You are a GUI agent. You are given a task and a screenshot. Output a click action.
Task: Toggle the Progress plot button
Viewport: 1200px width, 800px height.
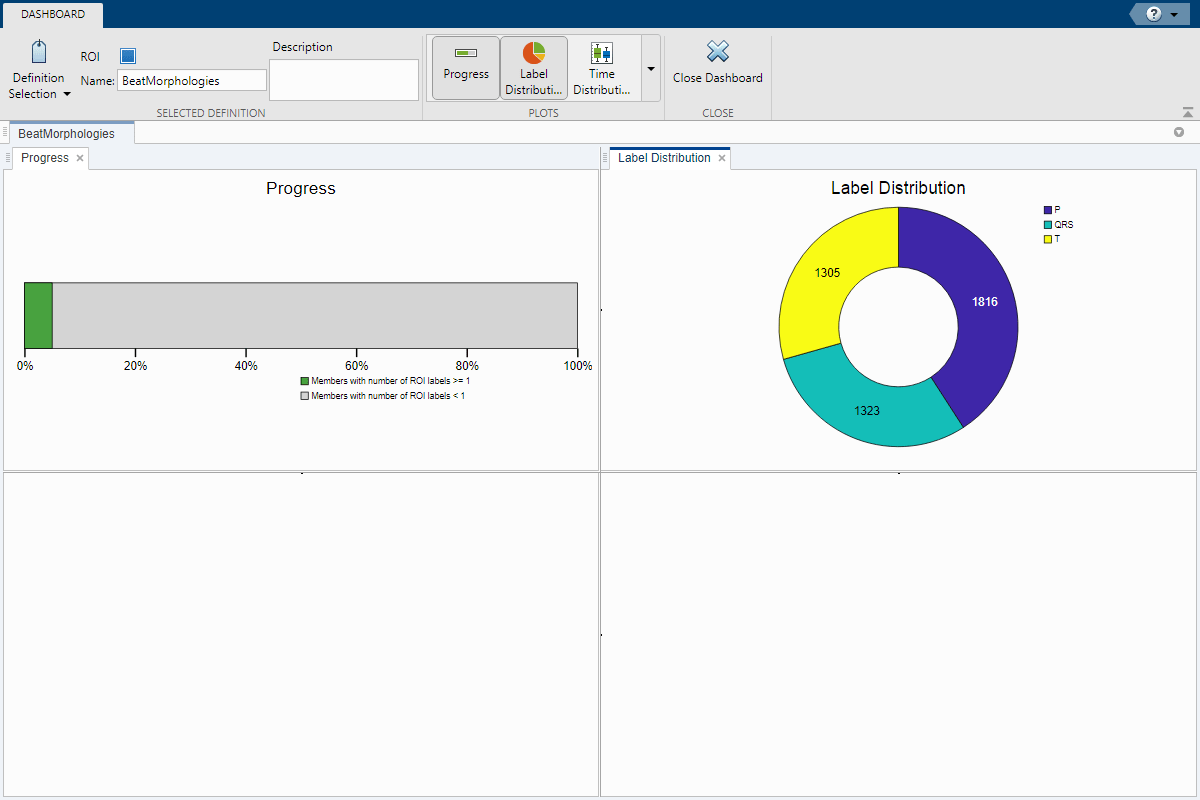click(x=466, y=67)
